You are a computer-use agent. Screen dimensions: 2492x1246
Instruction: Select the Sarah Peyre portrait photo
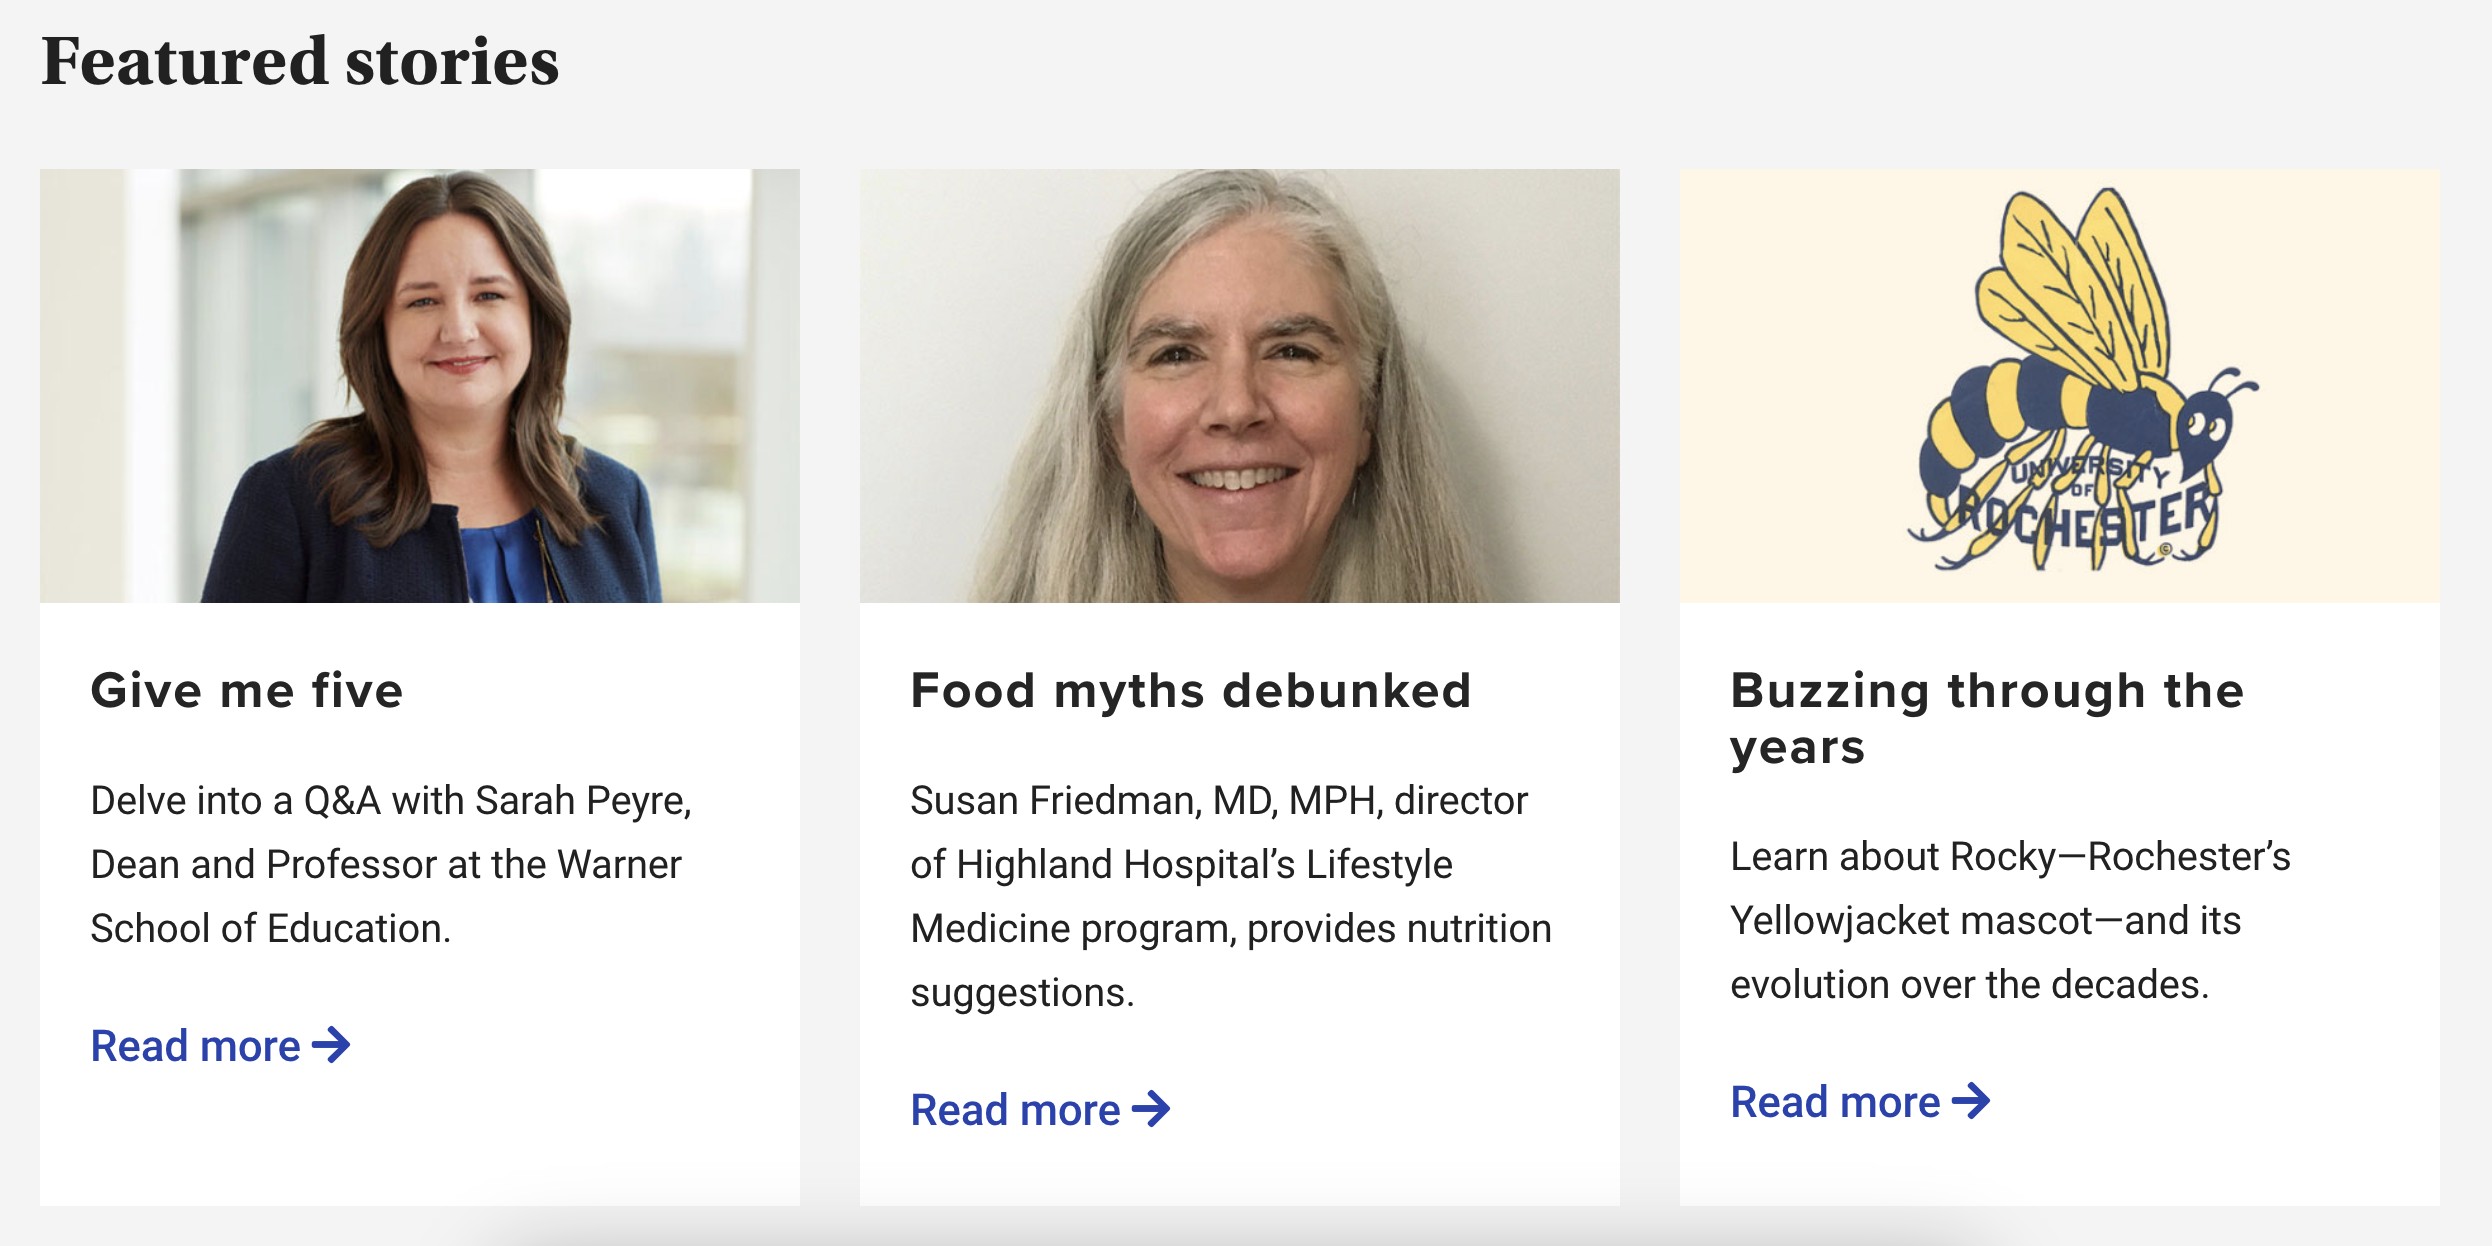tap(420, 386)
